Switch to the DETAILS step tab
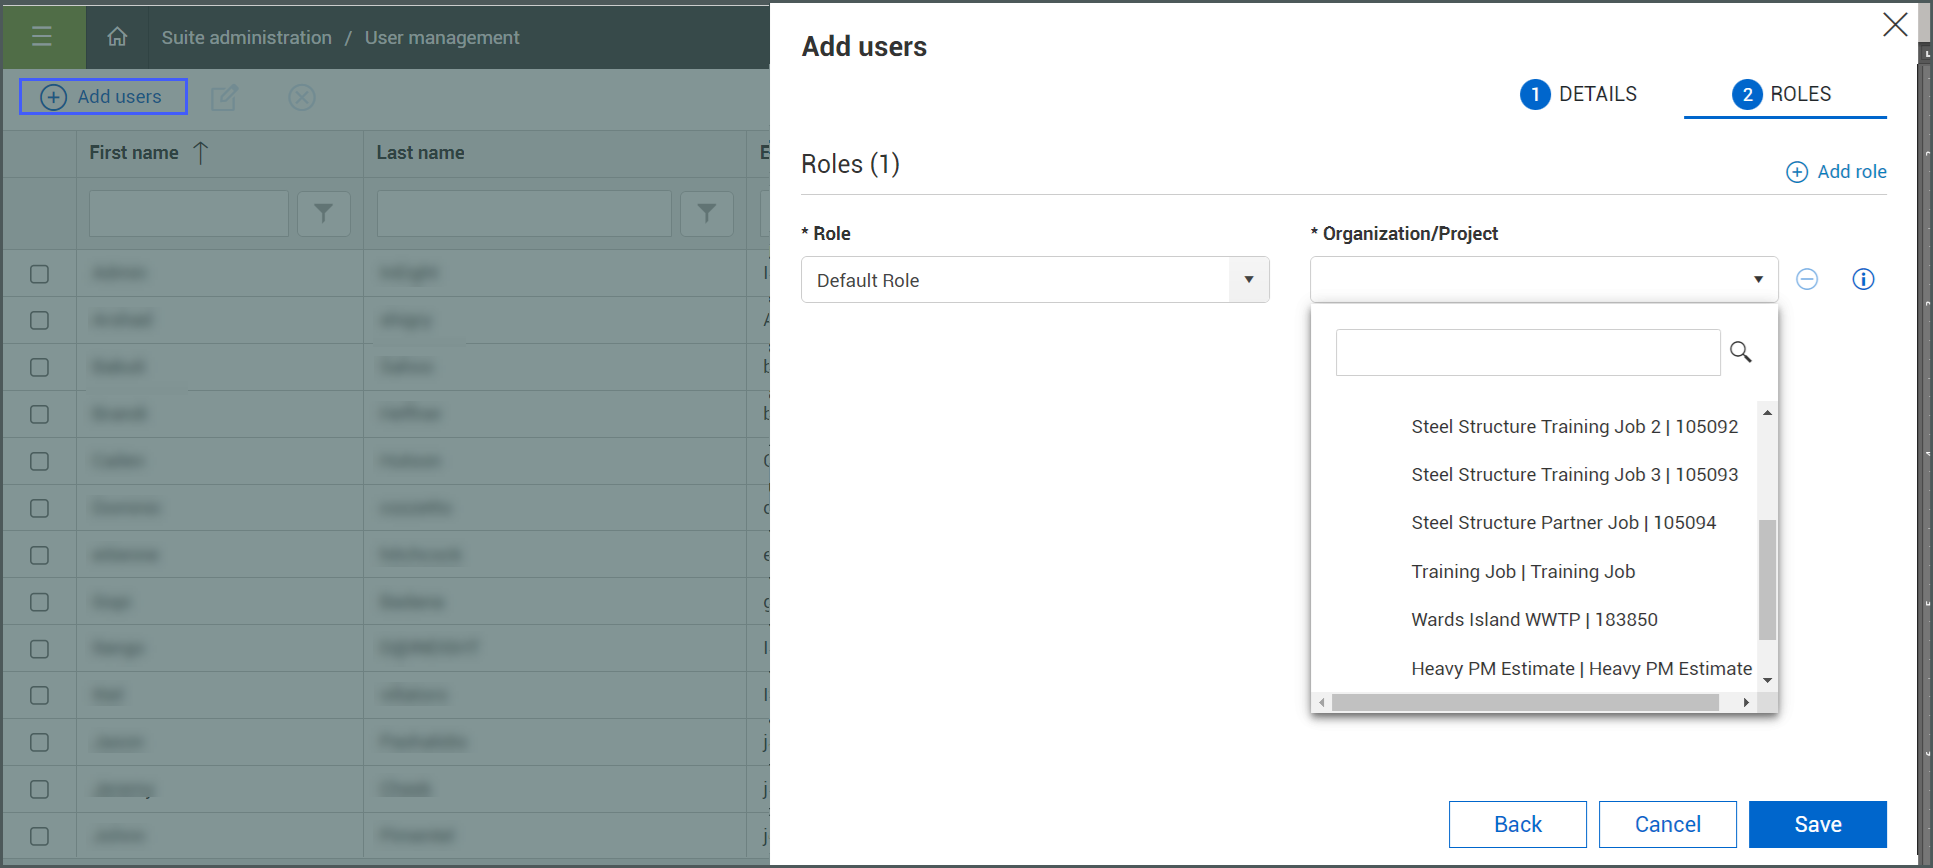The height and width of the screenshot is (868, 1933). click(x=1579, y=94)
